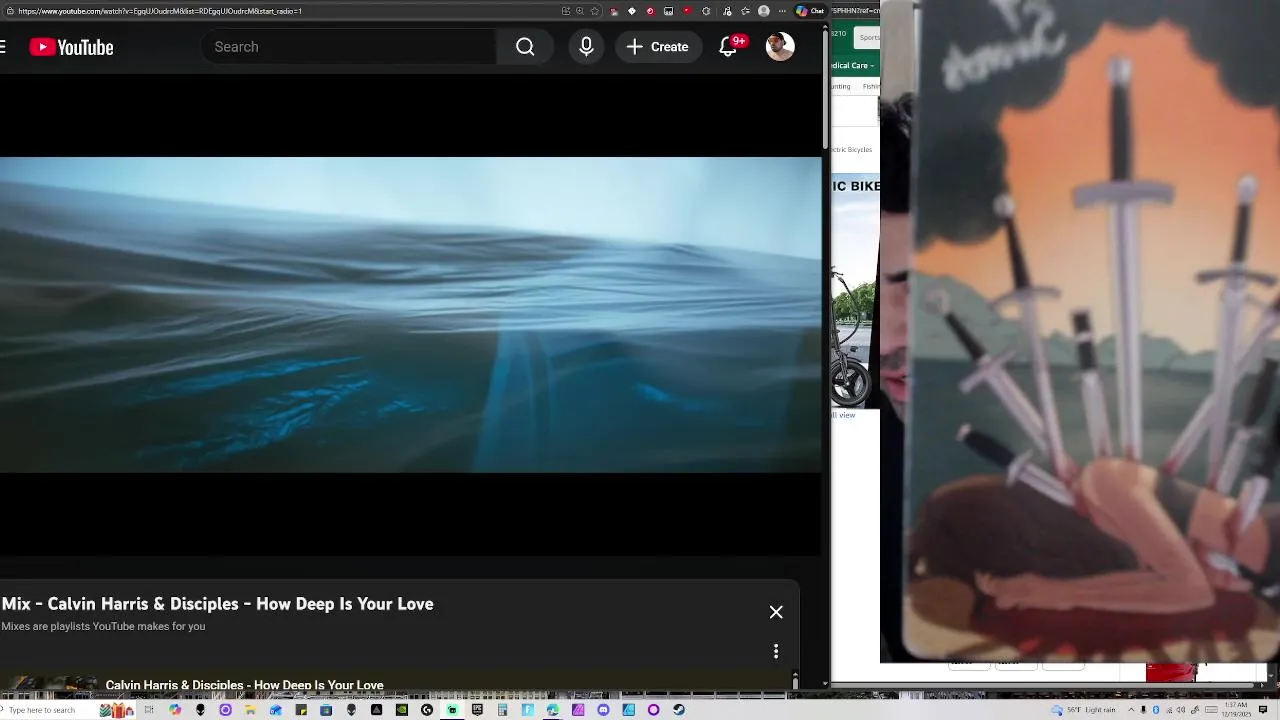The image size is (1280, 720).
Task: Click the Mix - Calvin Harris & Disciples title
Action: pyautogui.click(x=217, y=604)
